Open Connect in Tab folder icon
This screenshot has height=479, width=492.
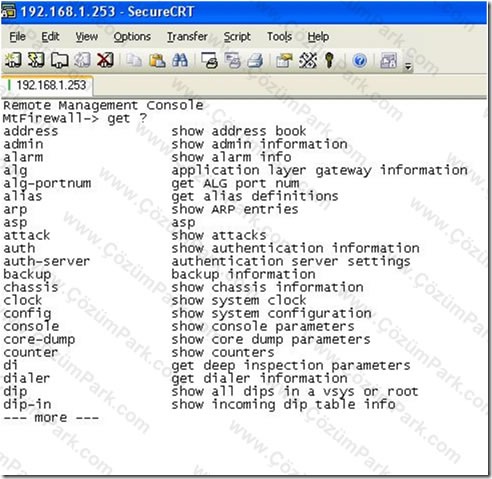(59, 60)
